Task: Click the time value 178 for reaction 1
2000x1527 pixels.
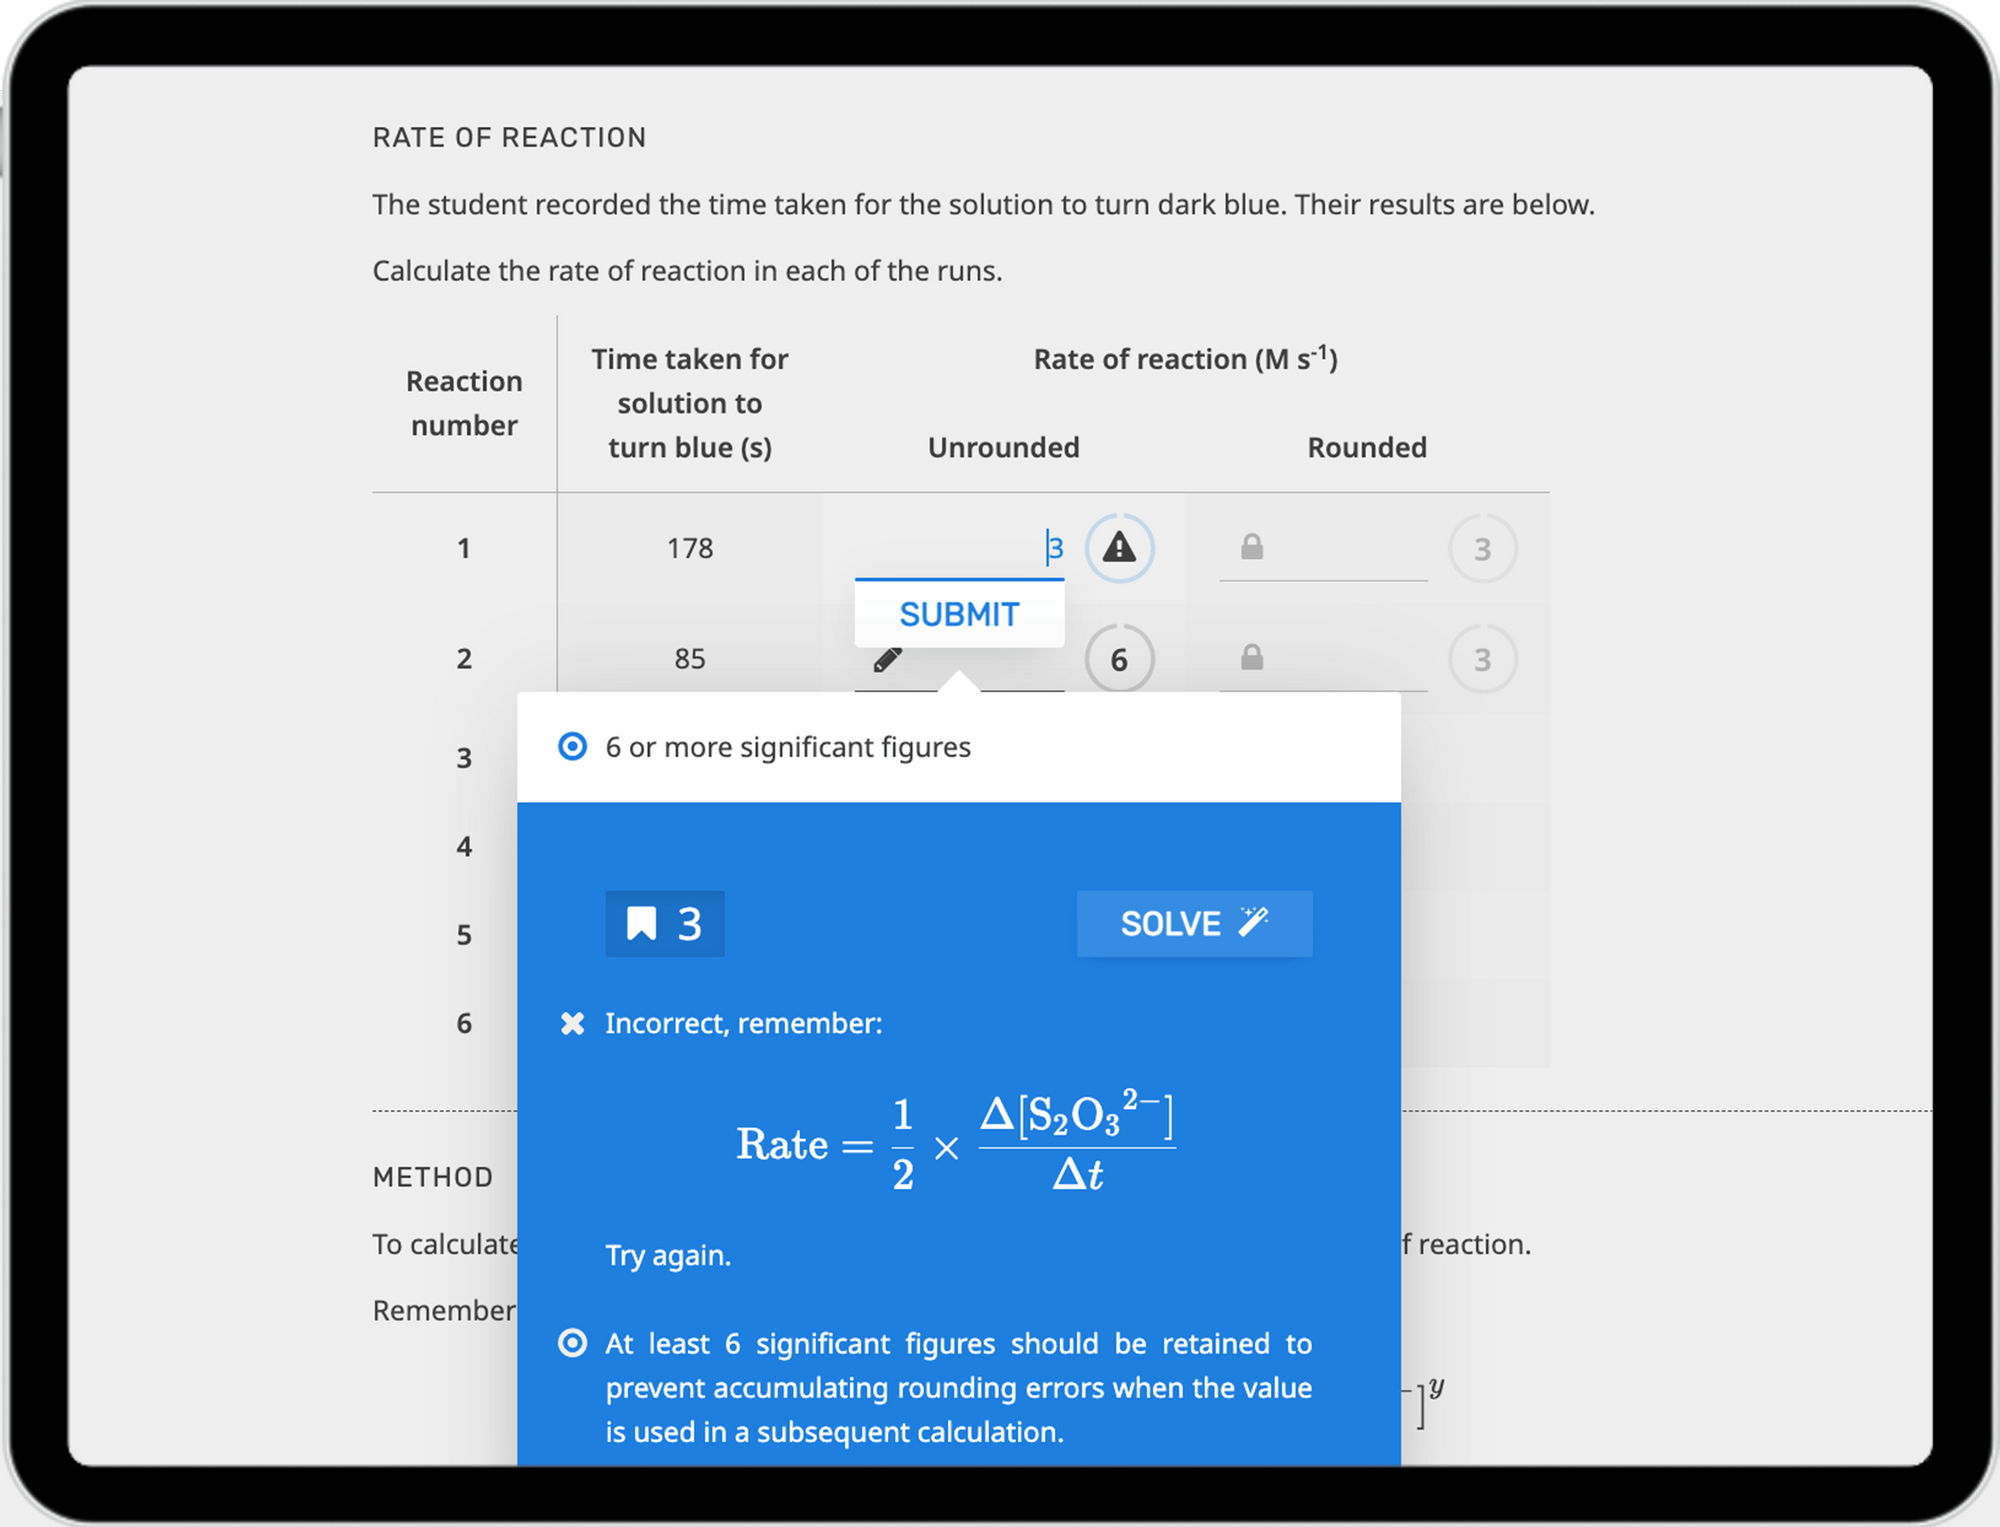Action: coord(690,548)
